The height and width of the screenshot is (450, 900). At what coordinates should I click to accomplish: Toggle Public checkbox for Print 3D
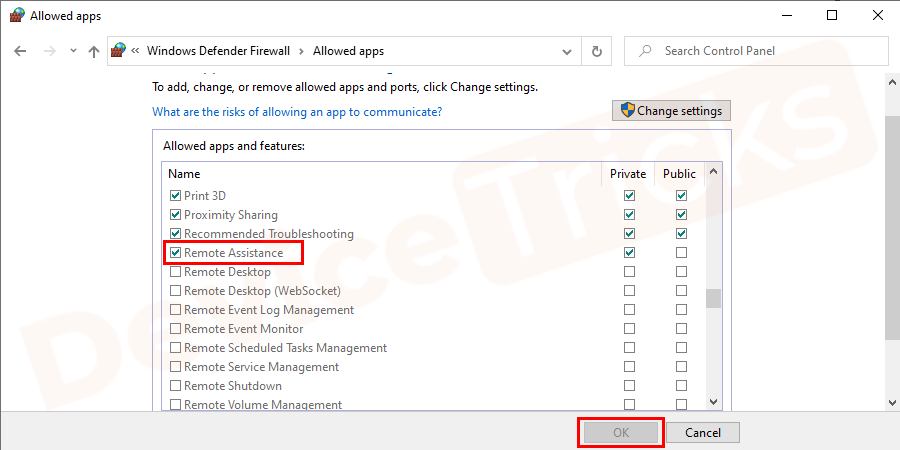681,196
